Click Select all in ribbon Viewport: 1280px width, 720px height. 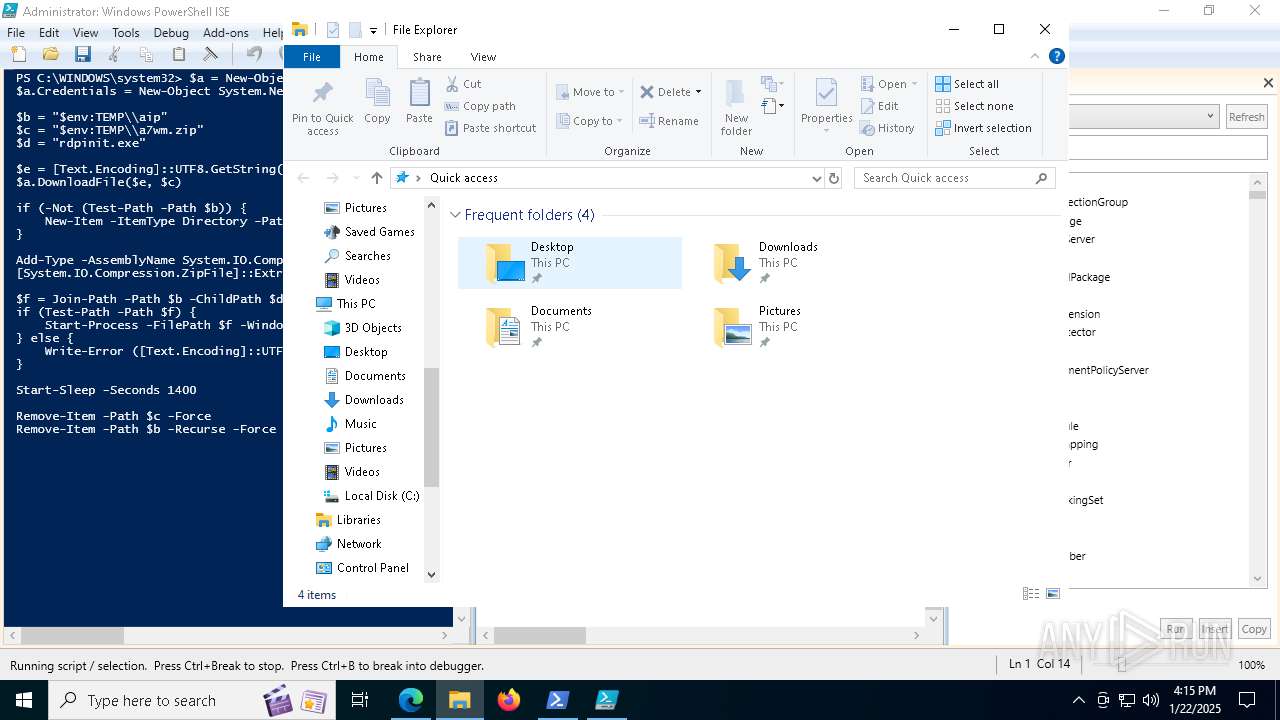click(x=967, y=84)
